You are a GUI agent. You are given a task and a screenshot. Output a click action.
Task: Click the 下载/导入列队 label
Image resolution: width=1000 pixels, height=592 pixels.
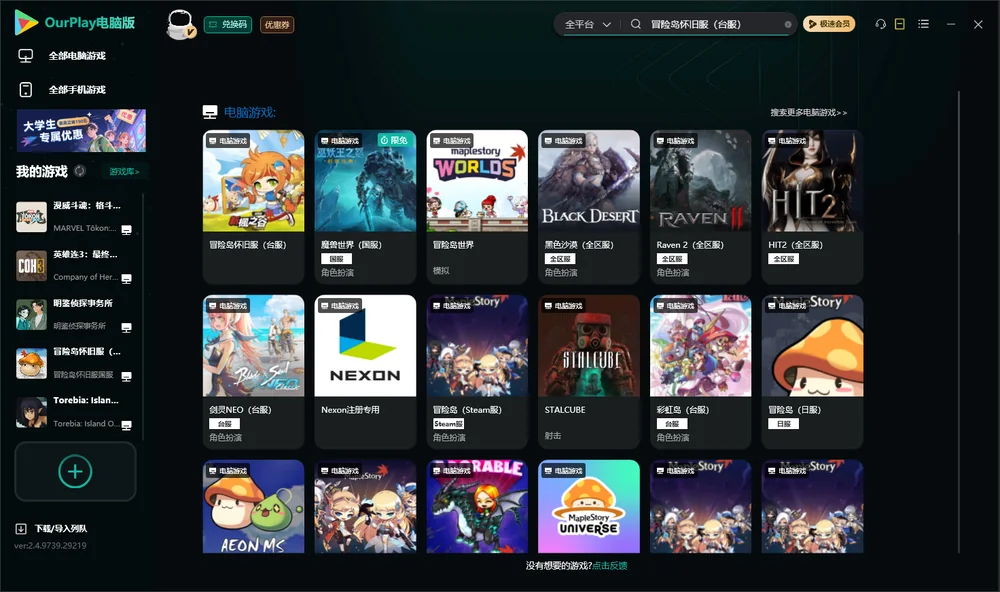click(61, 529)
